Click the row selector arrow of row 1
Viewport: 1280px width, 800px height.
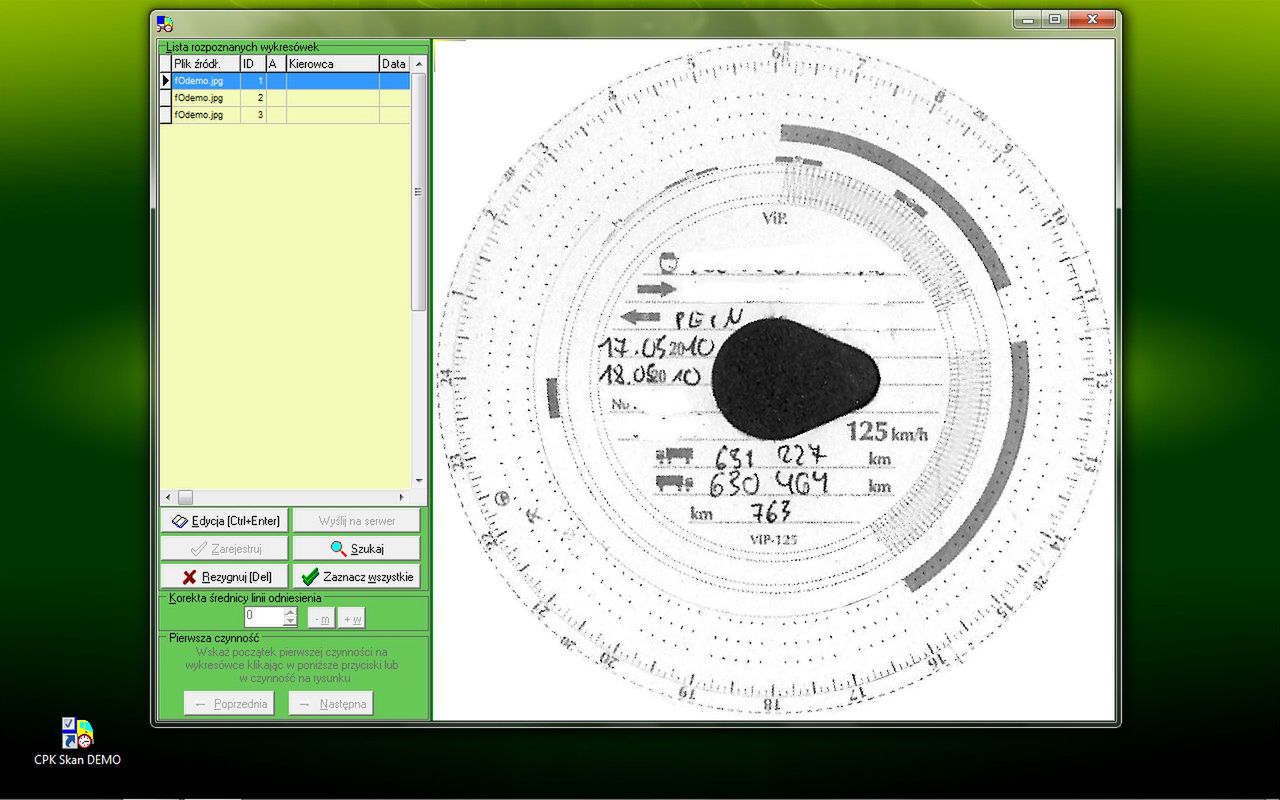click(166, 81)
